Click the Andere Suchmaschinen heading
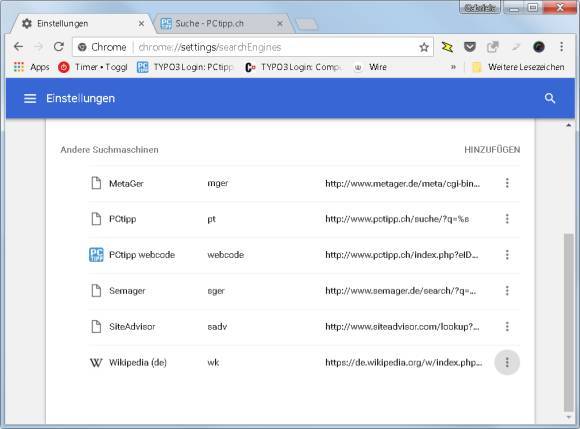 [x=109, y=150]
